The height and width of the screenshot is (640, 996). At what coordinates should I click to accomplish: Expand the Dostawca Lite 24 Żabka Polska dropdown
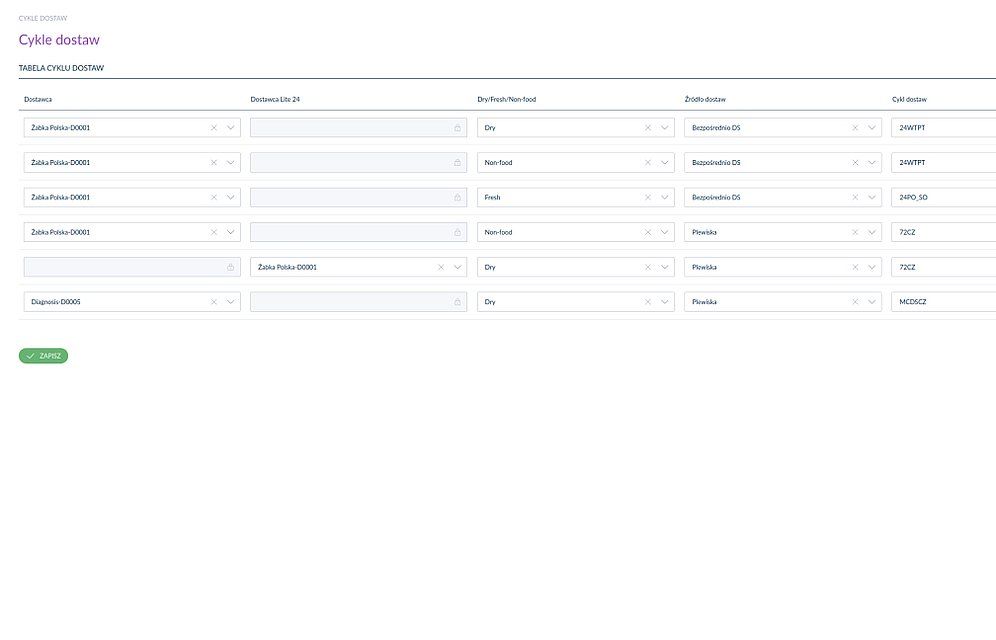tap(457, 267)
